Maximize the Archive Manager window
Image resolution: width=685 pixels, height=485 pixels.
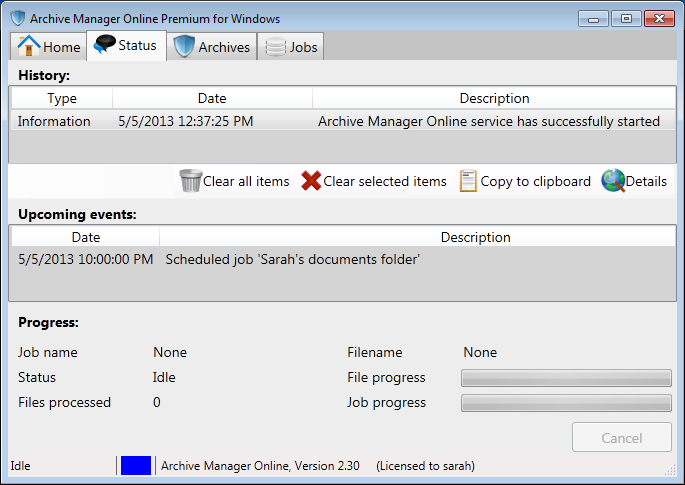(626, 19)
